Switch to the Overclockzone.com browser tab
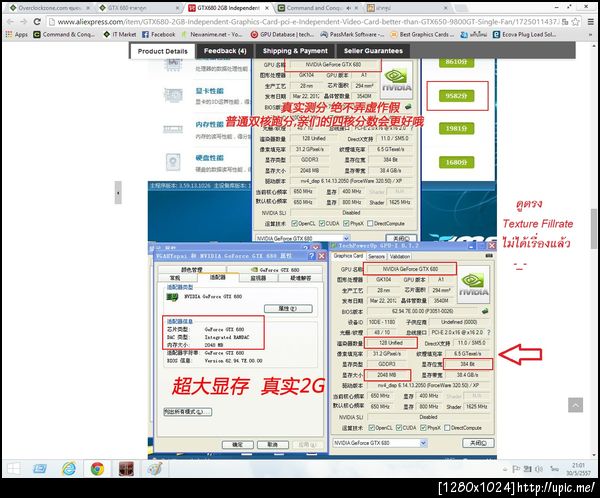Viewport: 600px width, 498px height. [48, 8]
